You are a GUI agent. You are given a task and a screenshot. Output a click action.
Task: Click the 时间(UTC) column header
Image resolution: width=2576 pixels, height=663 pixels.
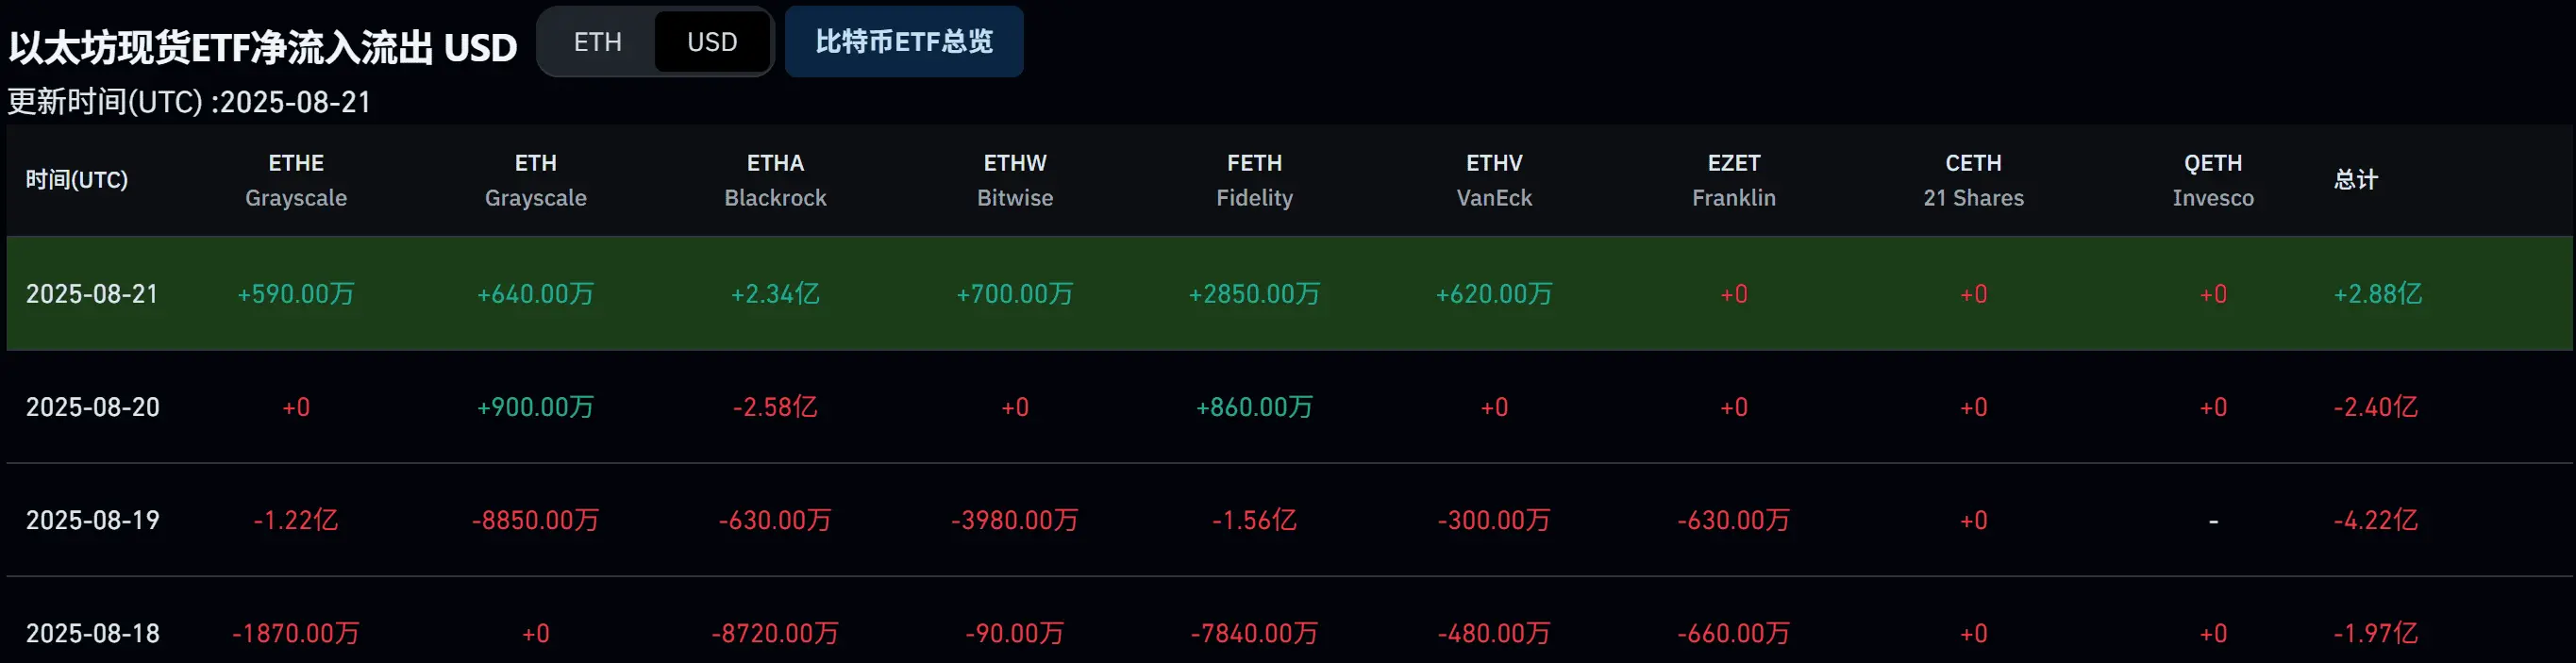pos(77,180)
